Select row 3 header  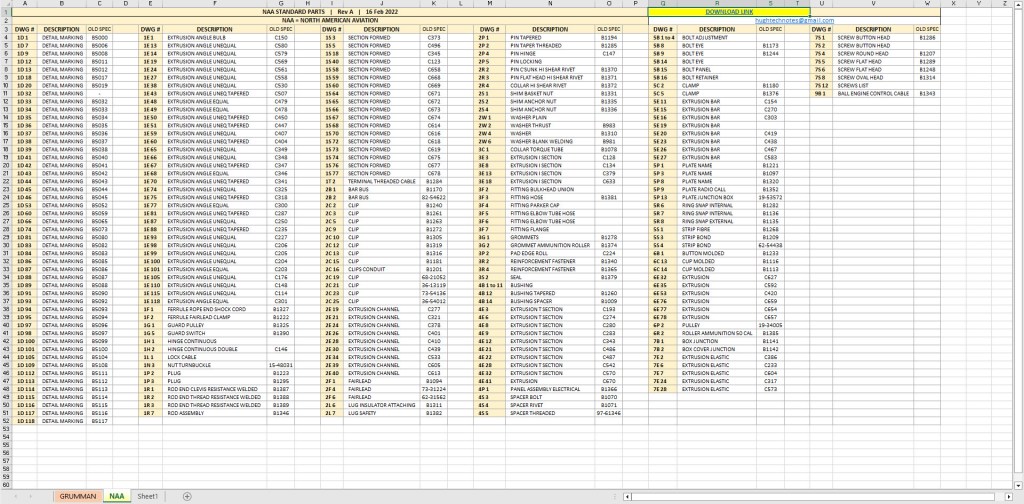[x=5, y=29]
